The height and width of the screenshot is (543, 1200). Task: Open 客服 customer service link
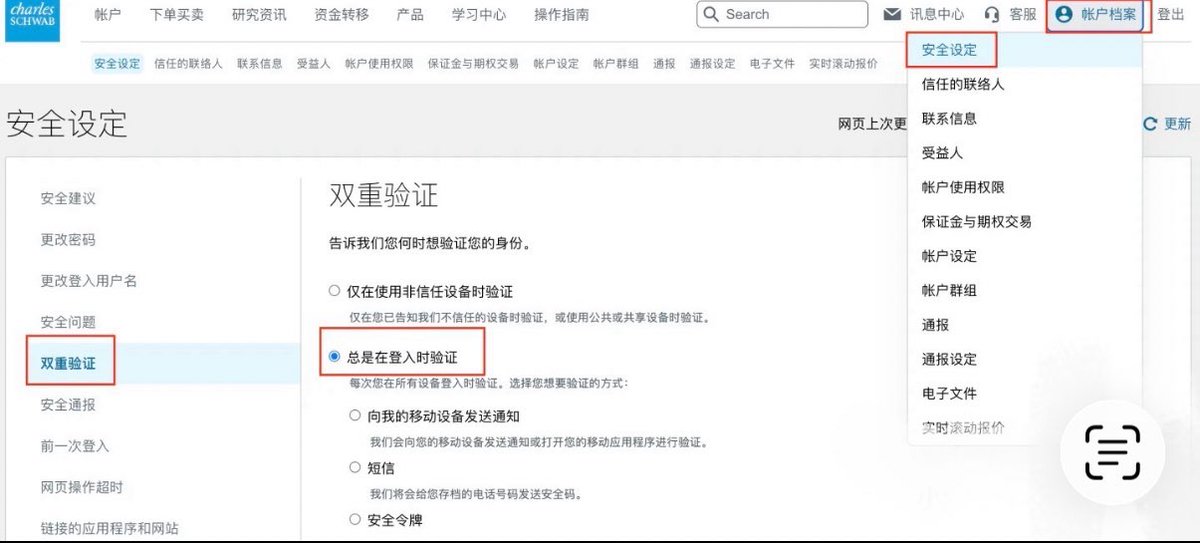click(1023, 15)
